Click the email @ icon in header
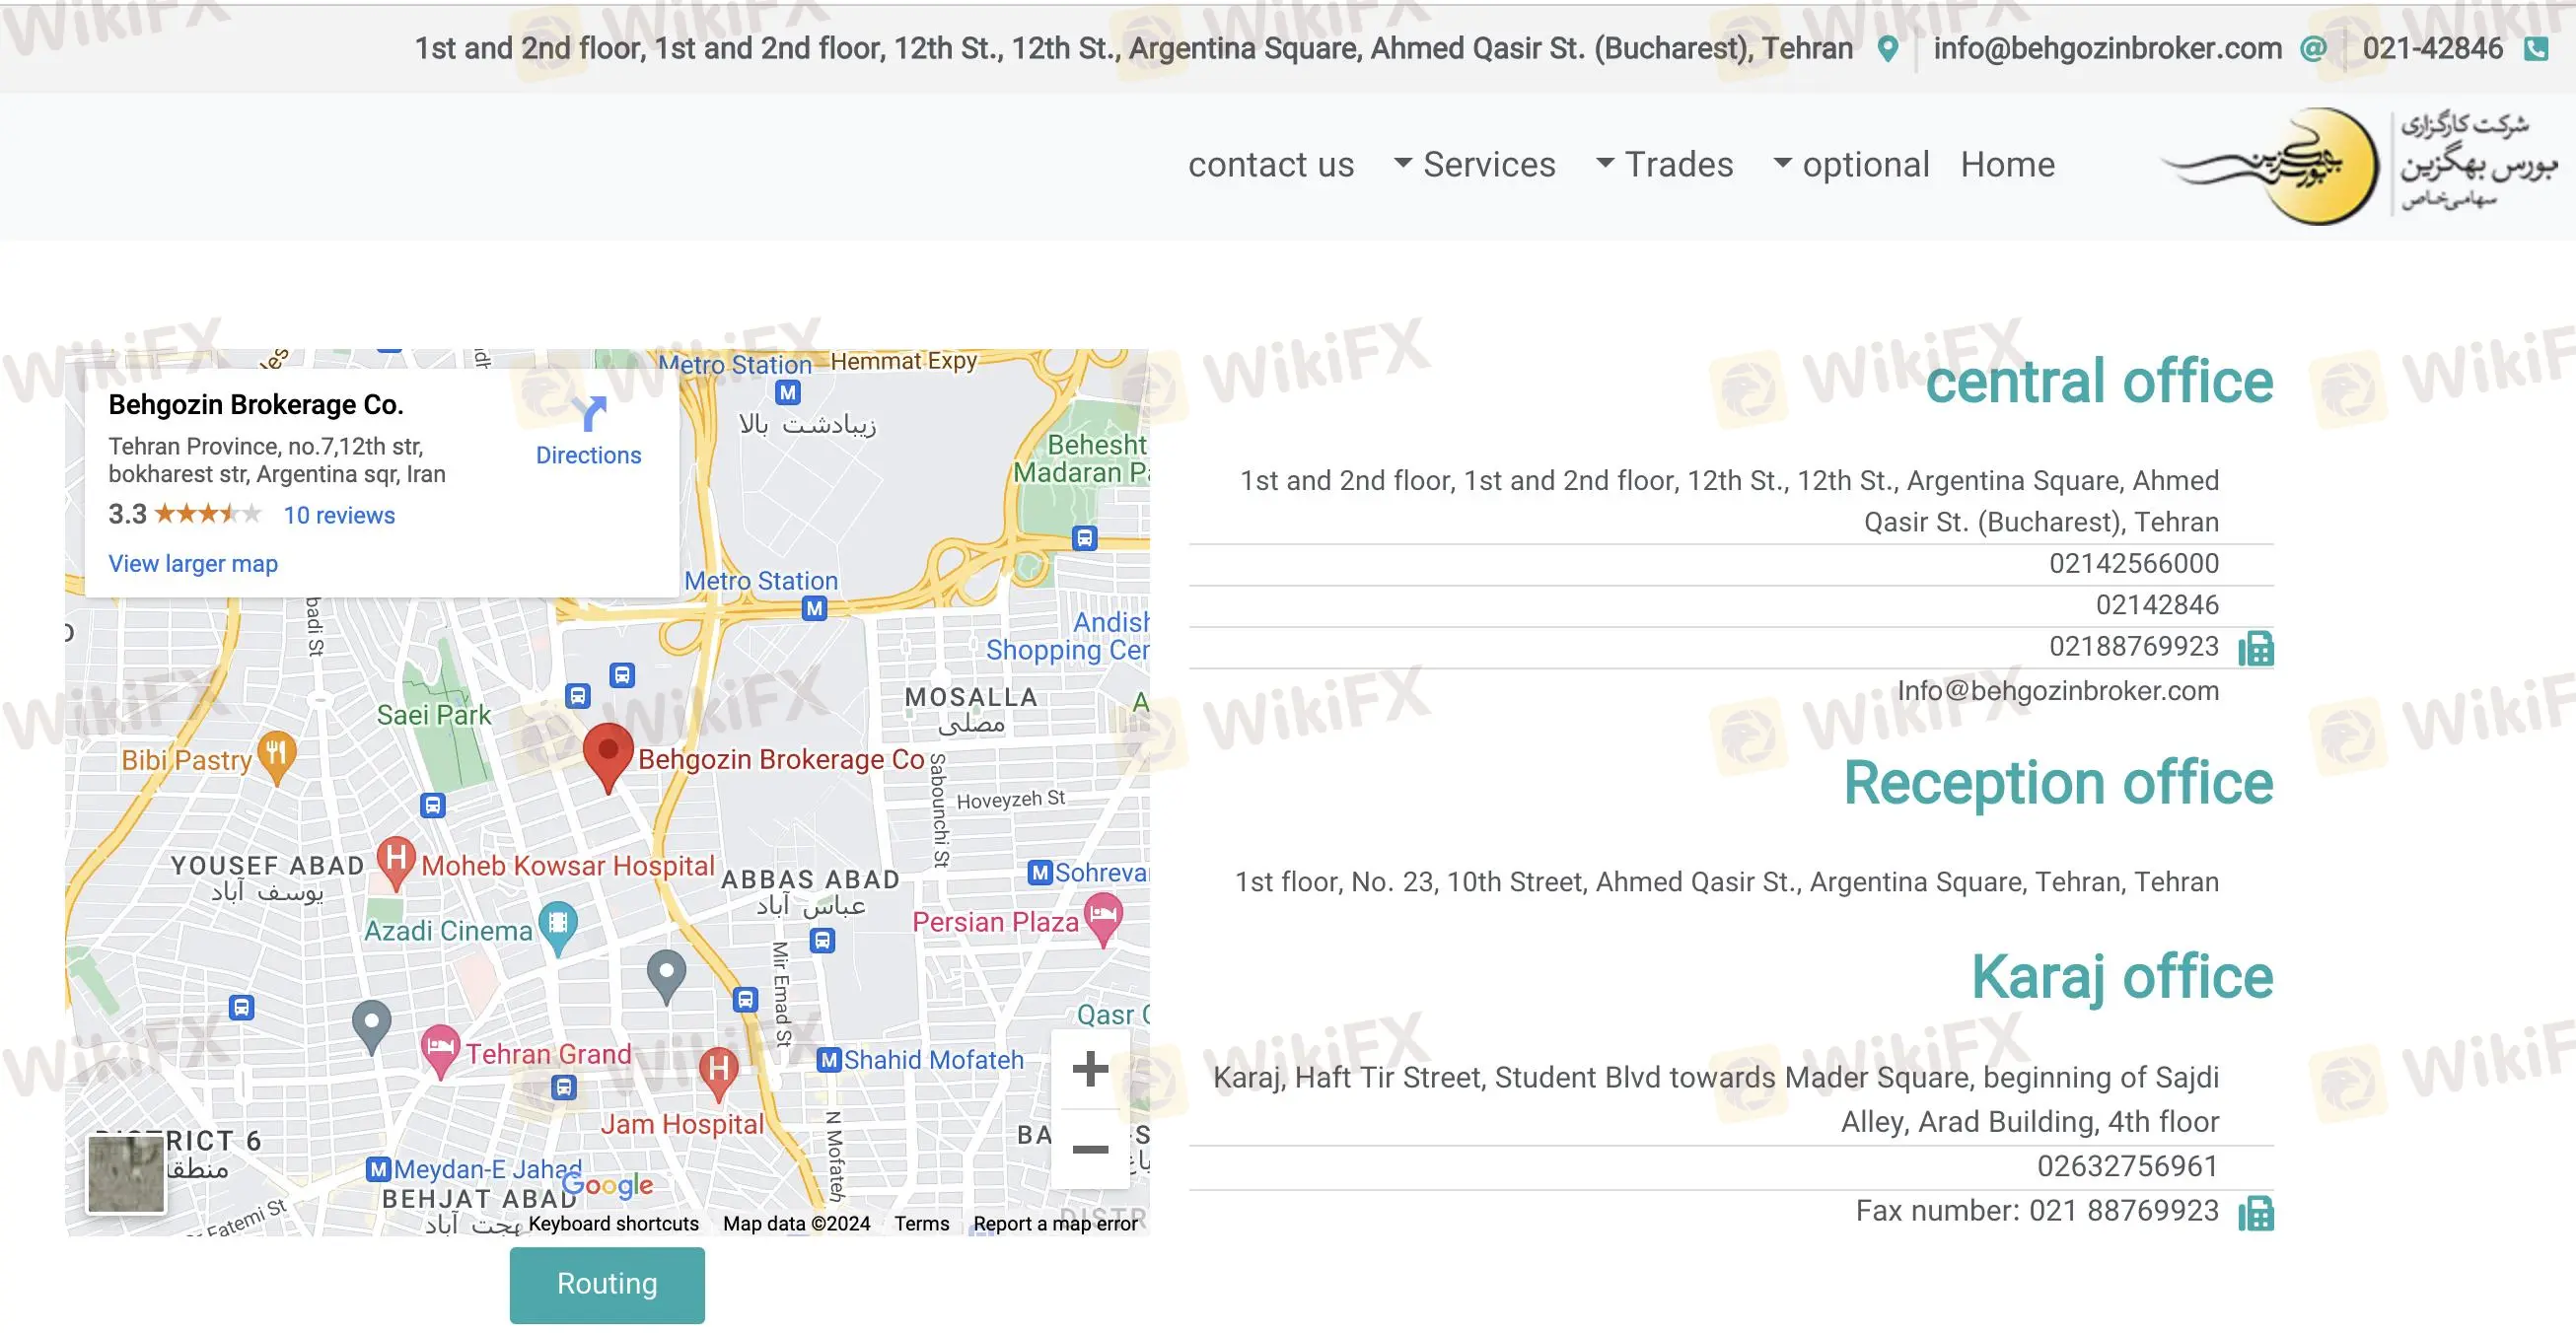Screen dimensions: 2576x1333 point(2313,49)
